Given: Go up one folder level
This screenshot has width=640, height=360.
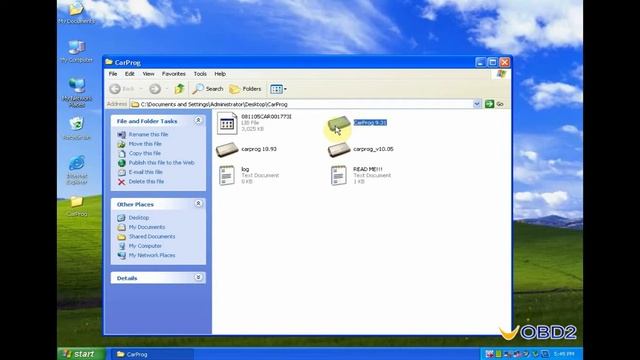Looking at the screenshot, I should tap(179, 89).
